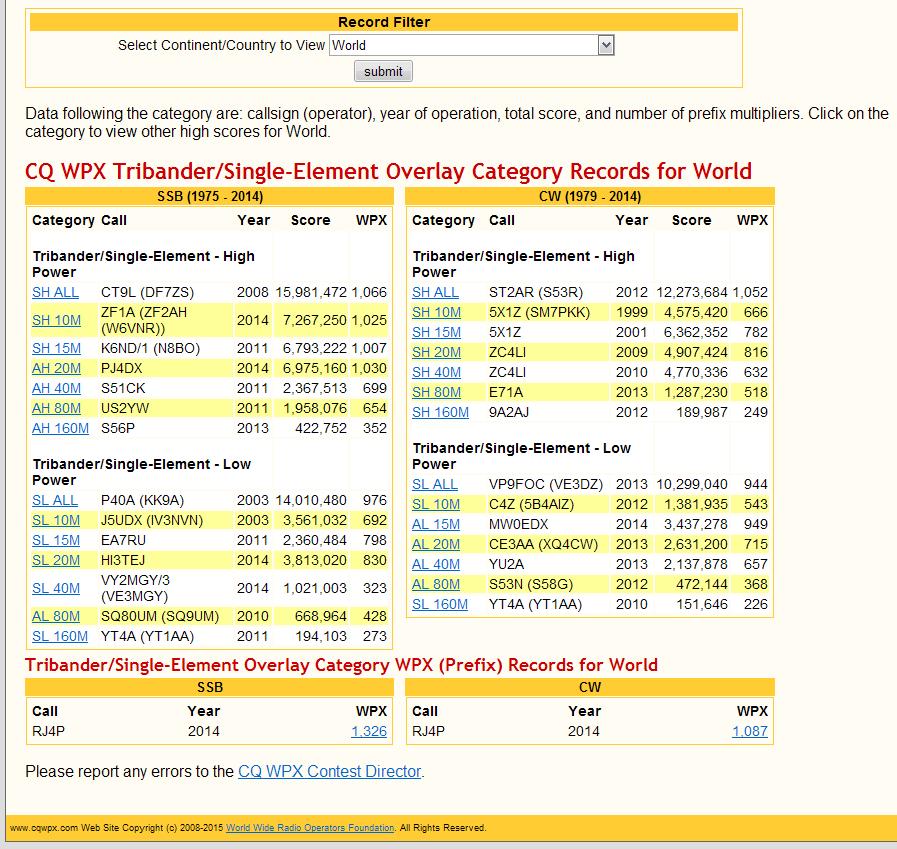
Task: Open the SSB SL 160M link
Action: 59,637
